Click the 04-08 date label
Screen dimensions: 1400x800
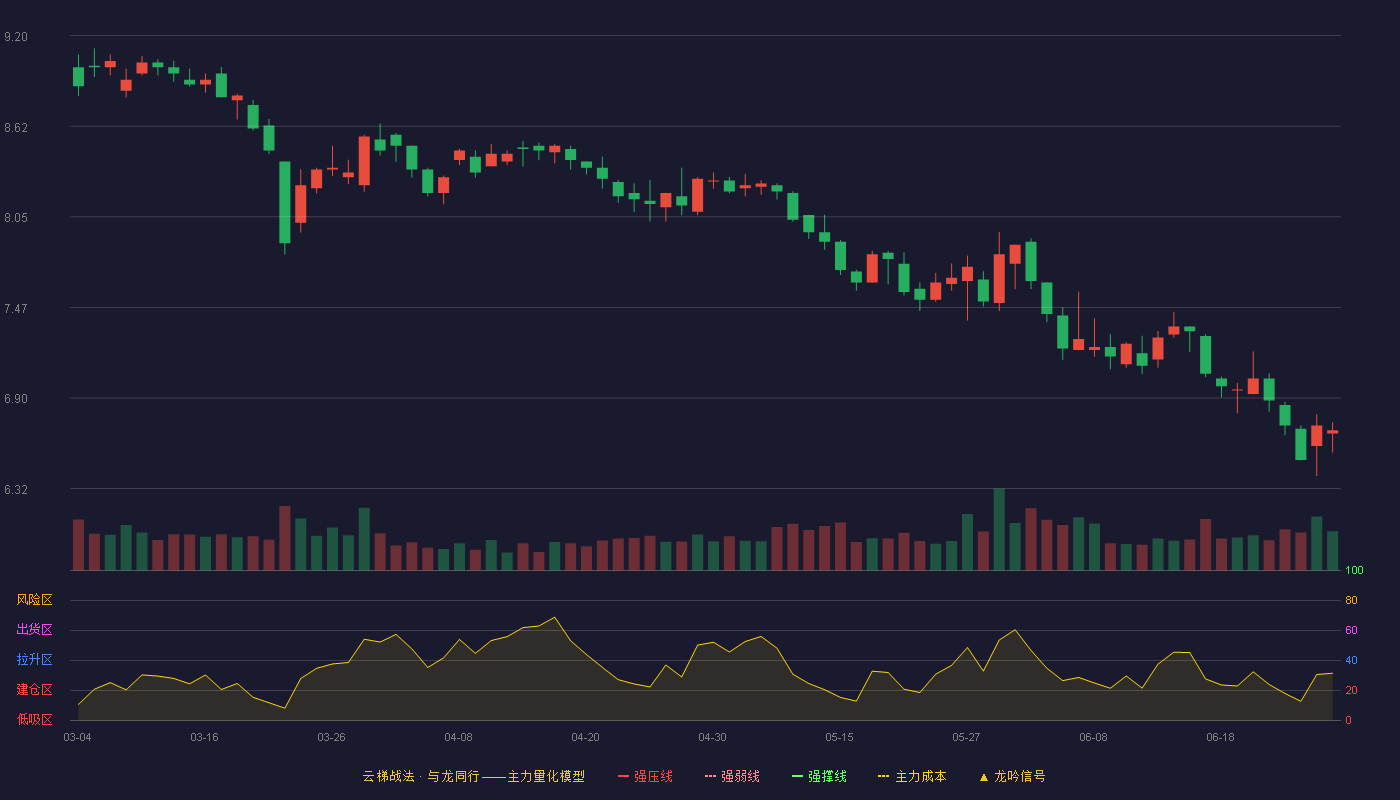point(458,737)
